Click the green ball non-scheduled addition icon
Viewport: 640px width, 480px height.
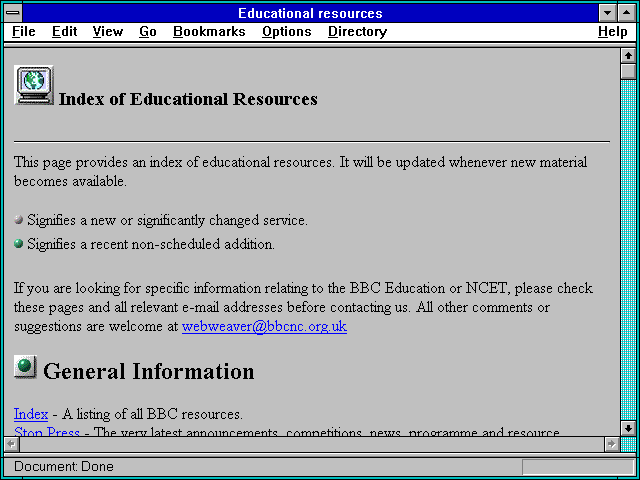coord(18,244)
